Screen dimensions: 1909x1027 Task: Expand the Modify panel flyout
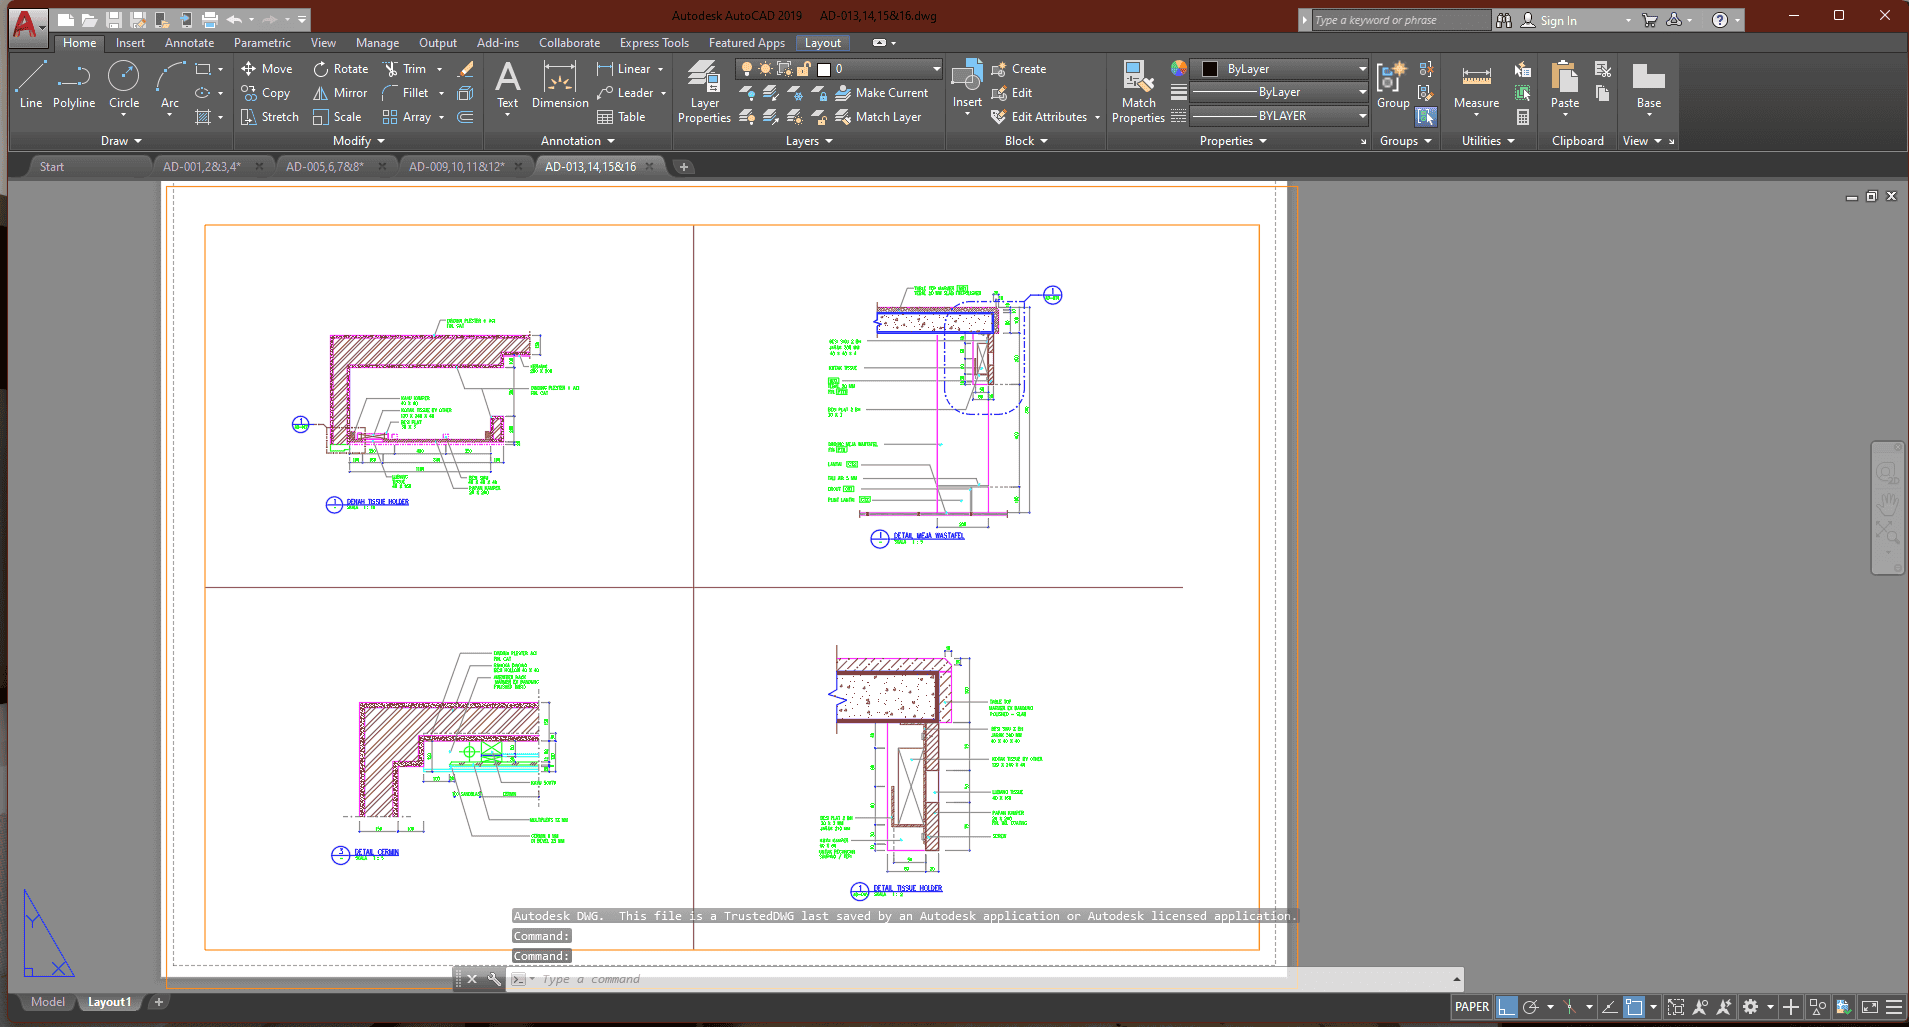click(x=358, y=141)
